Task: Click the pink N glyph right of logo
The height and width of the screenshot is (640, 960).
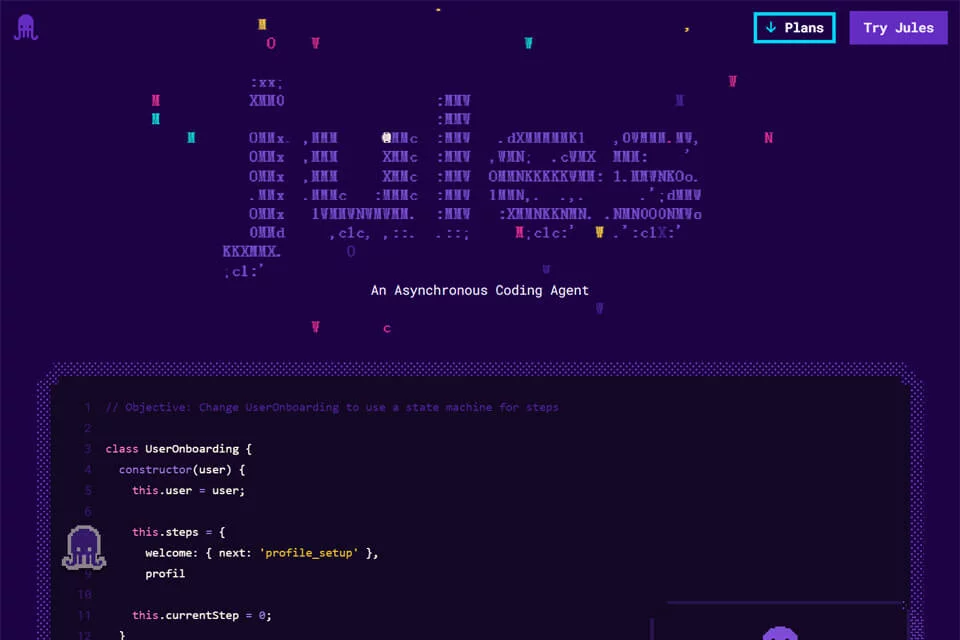Action: [x=768, y=138]
